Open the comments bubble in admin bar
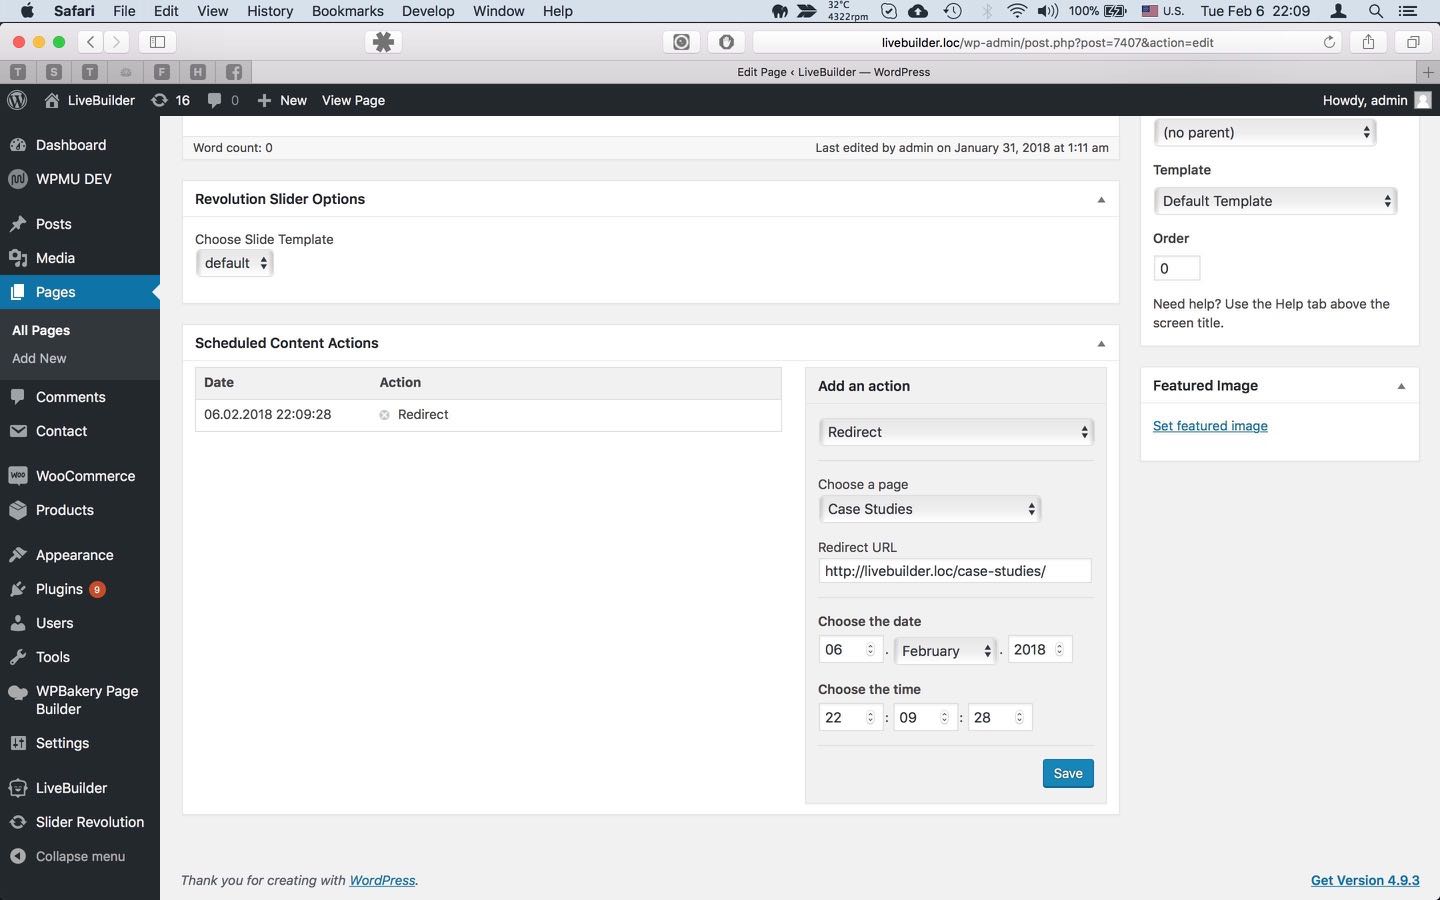 point(223,100)
